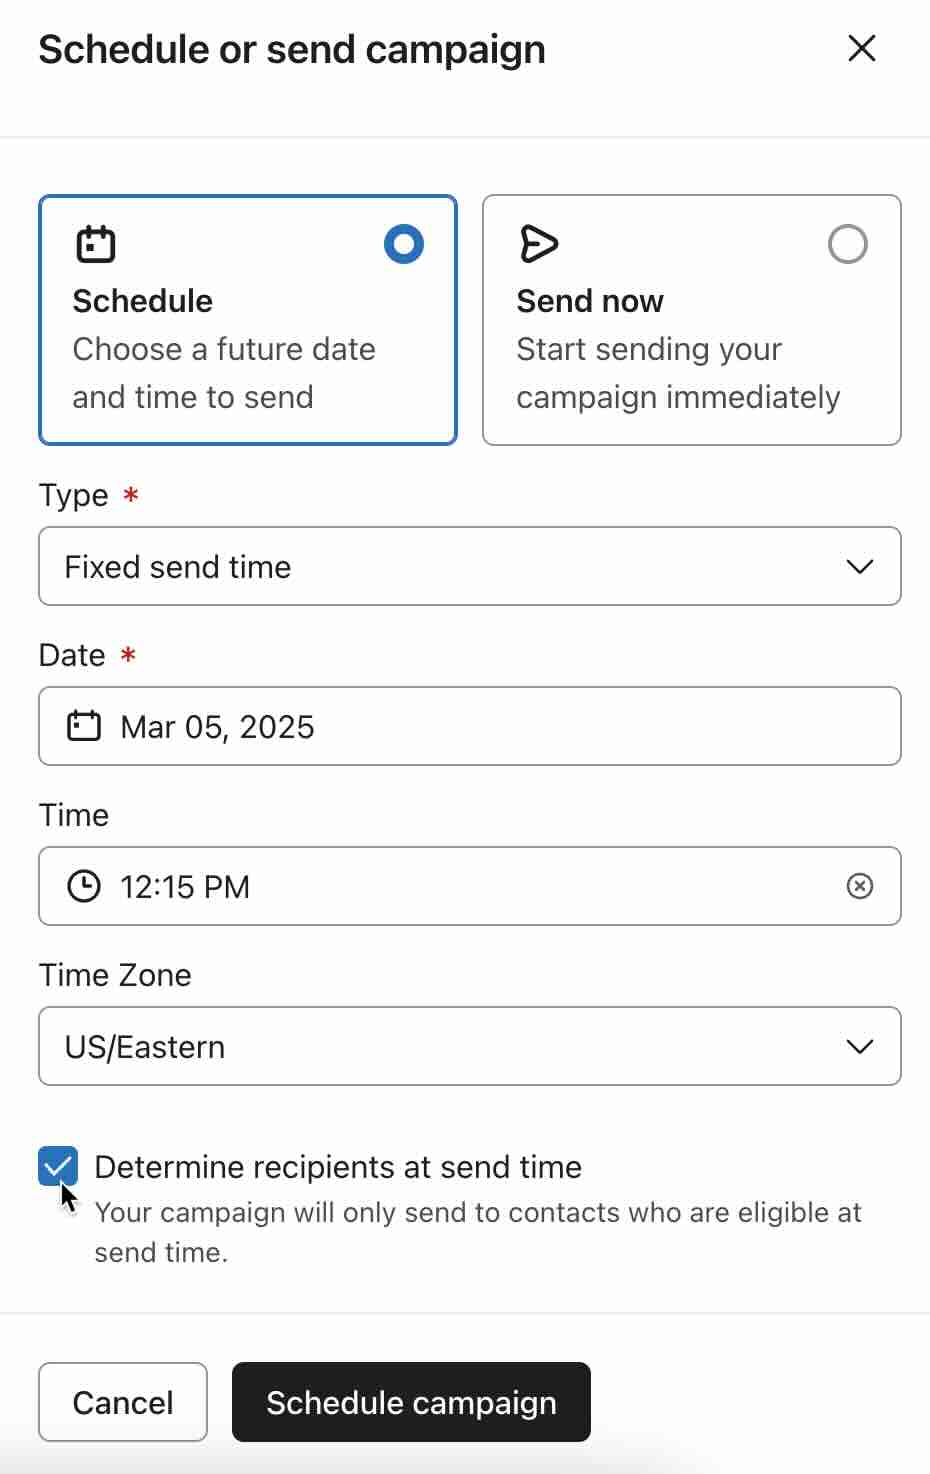Expand the Fixed send time options via its chevron
Image resolution: width=930 pixels, height=1474 pixels.
pos(858,566)
